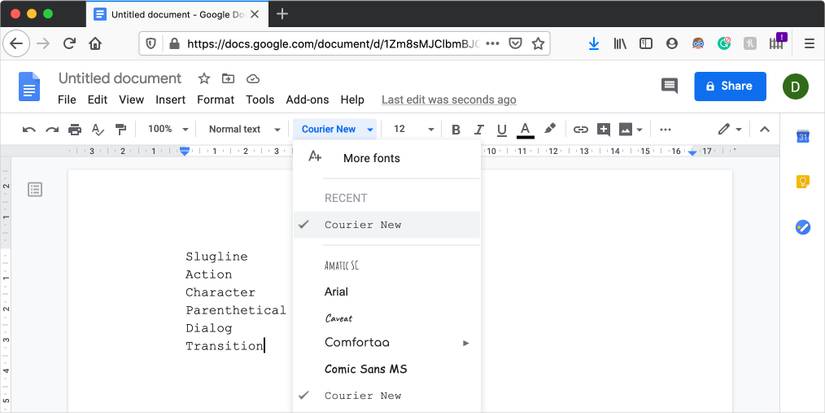Open the comment history icon

[x=669, y=86]
